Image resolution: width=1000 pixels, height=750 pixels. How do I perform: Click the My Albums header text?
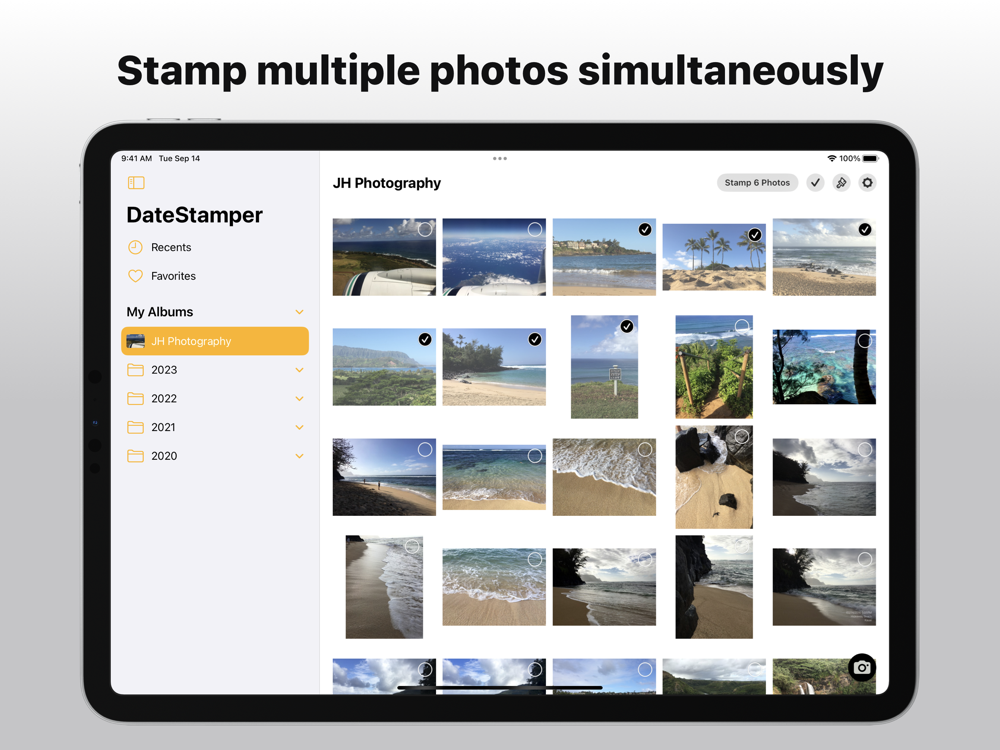pos(159,312)
